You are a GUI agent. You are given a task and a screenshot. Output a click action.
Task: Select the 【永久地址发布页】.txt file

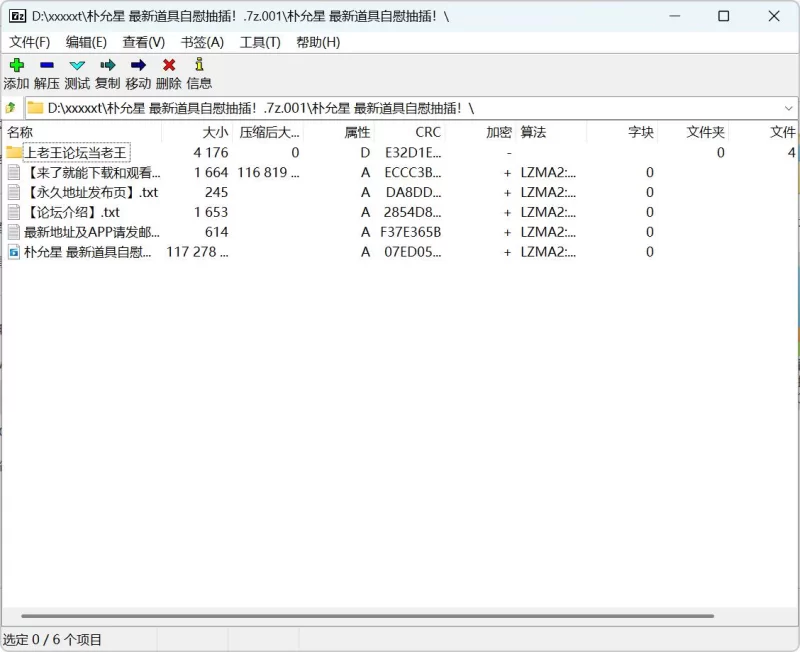point(91,192)
